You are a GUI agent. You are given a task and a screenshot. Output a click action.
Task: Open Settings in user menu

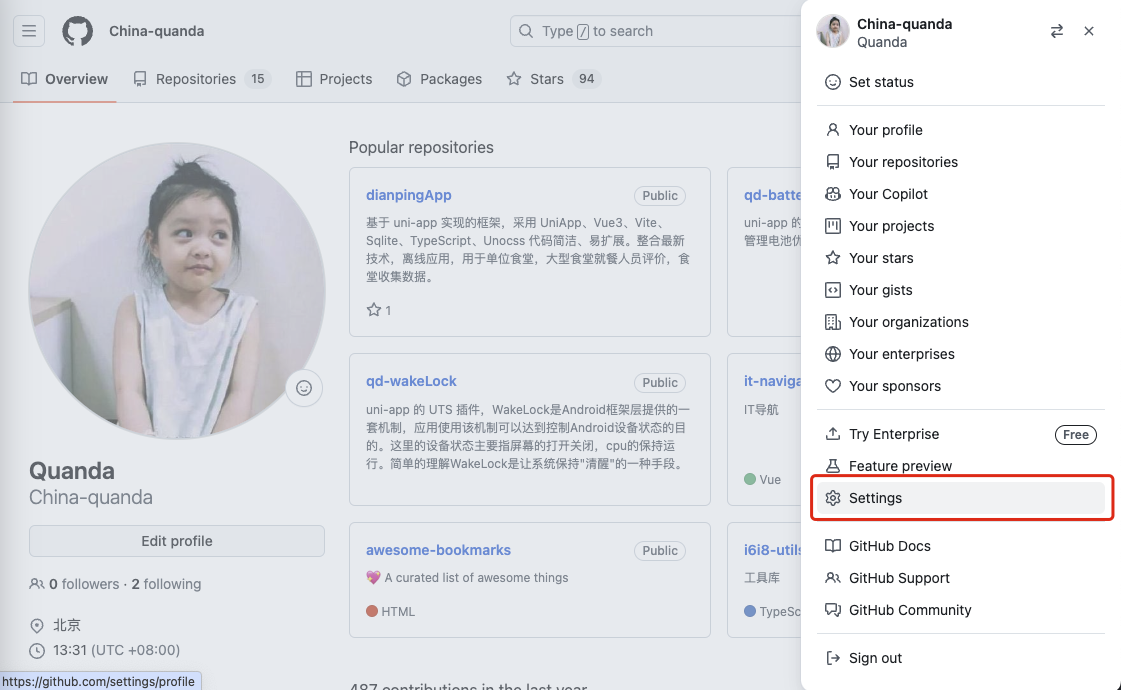(875, 498)
